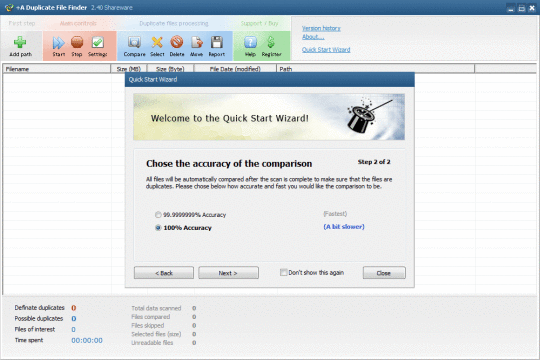Sort by the Filename column header

57,69
